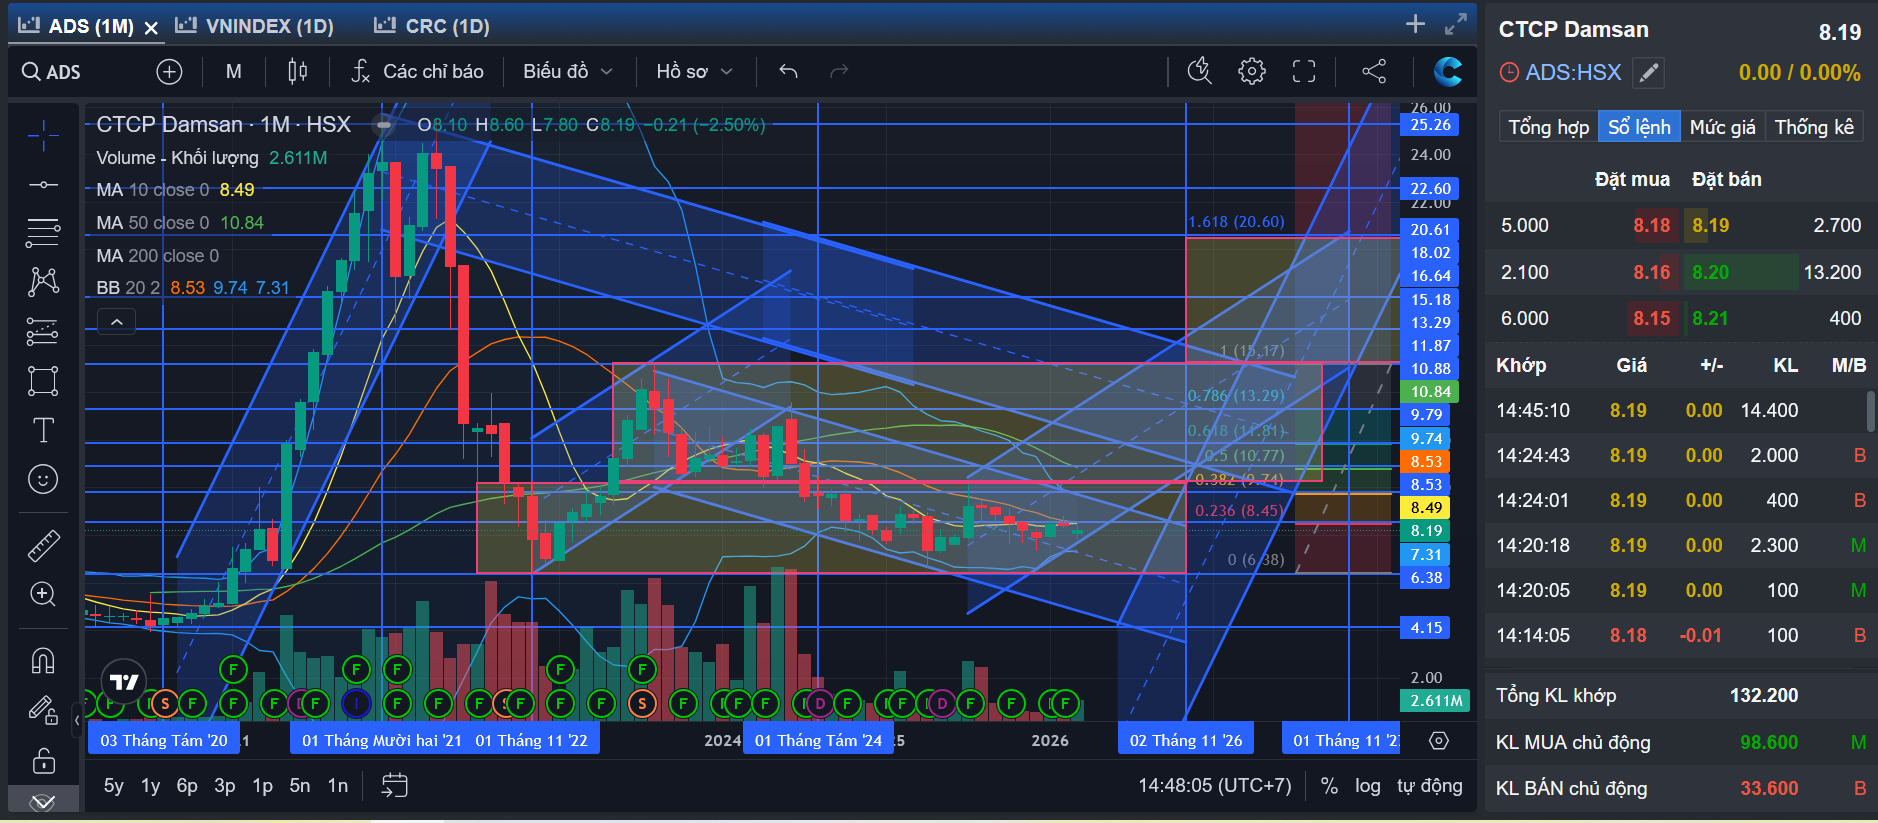Open the candlestick chart style selector
Screen dimensions: 1878x823
pos(297,72)
